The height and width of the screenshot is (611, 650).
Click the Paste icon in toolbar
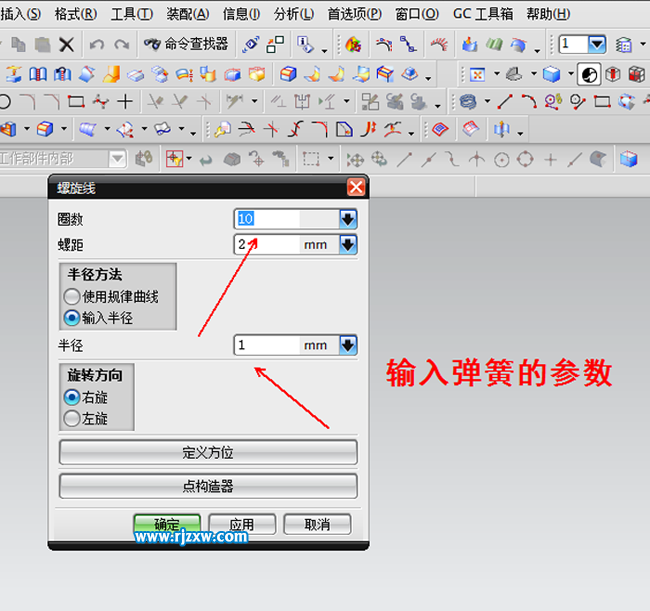coord(42,44)
